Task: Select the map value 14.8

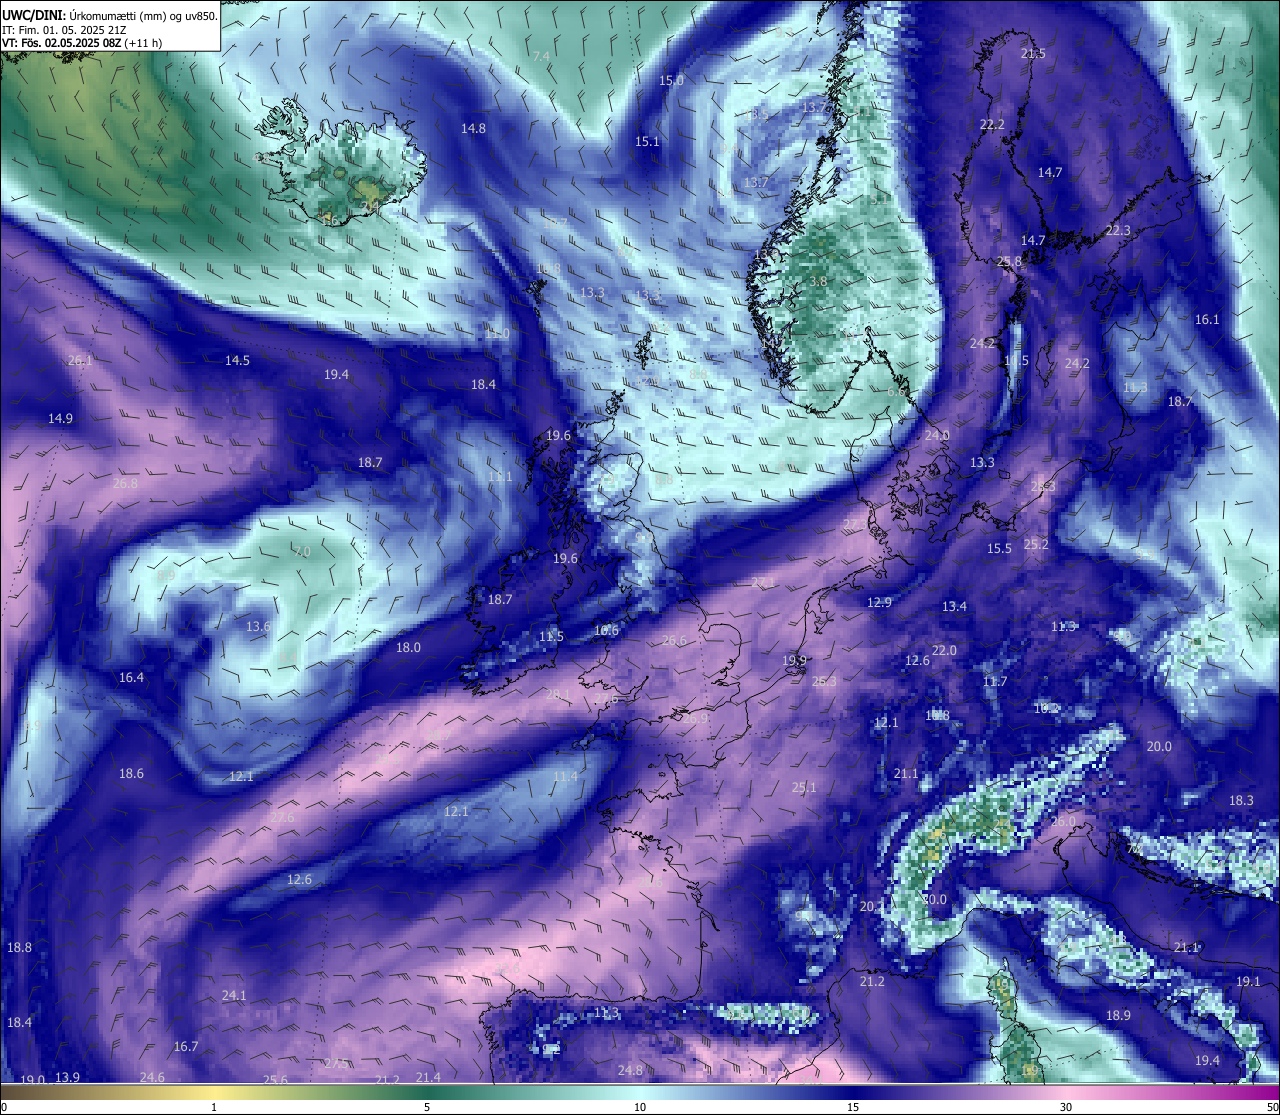Action: click(473, 129)
